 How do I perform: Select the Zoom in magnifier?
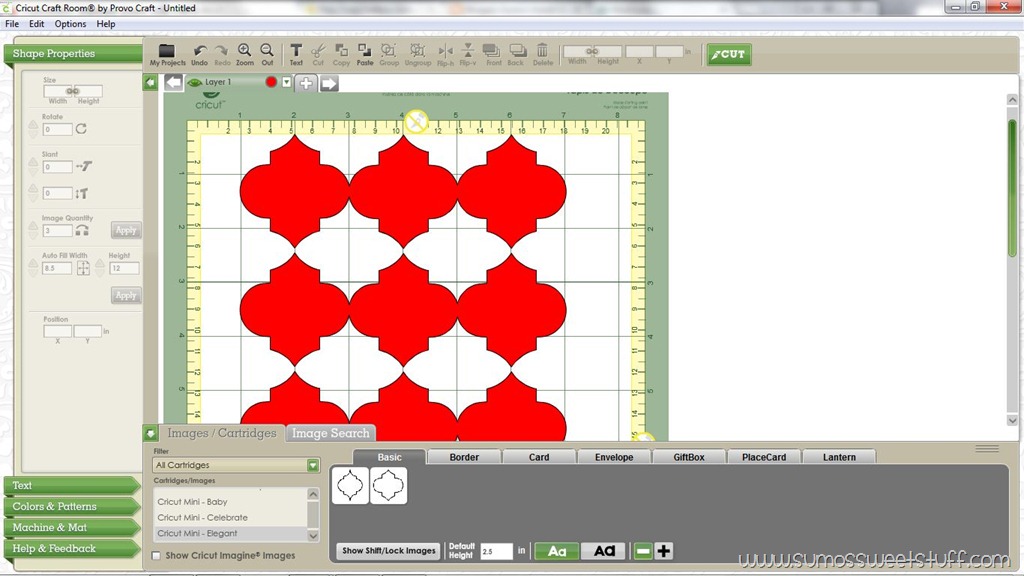tap(244, 50)
